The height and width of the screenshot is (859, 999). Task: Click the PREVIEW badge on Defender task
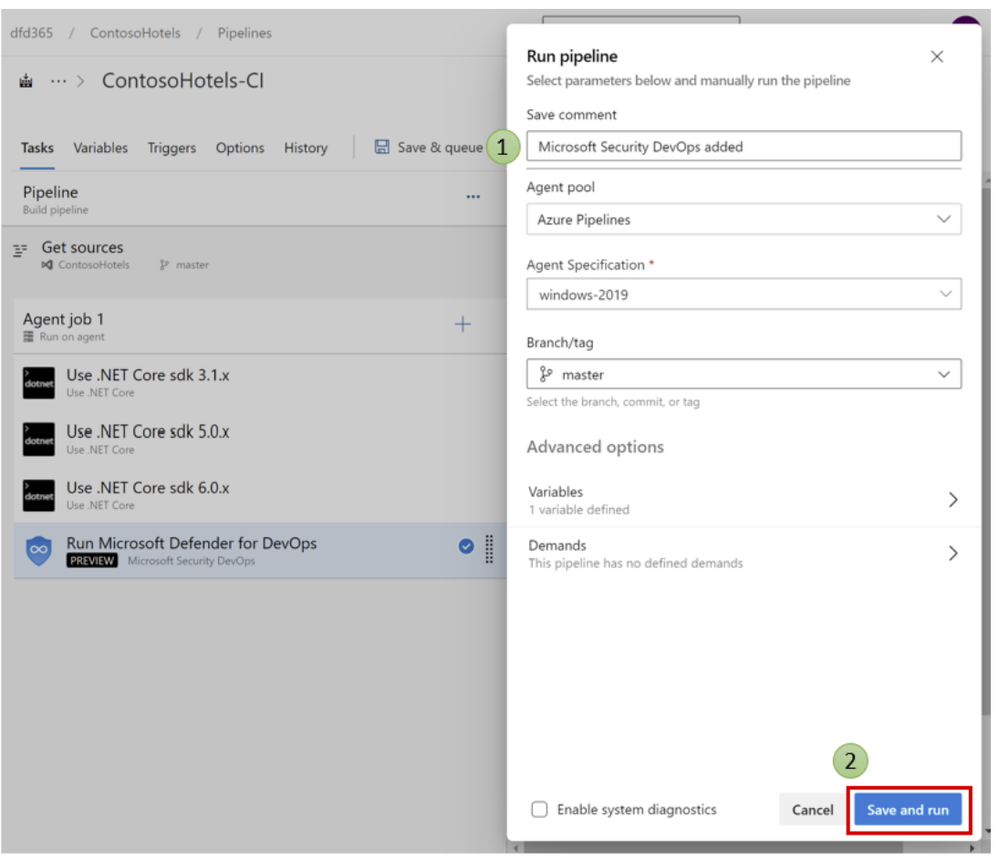tap(92, 561)
